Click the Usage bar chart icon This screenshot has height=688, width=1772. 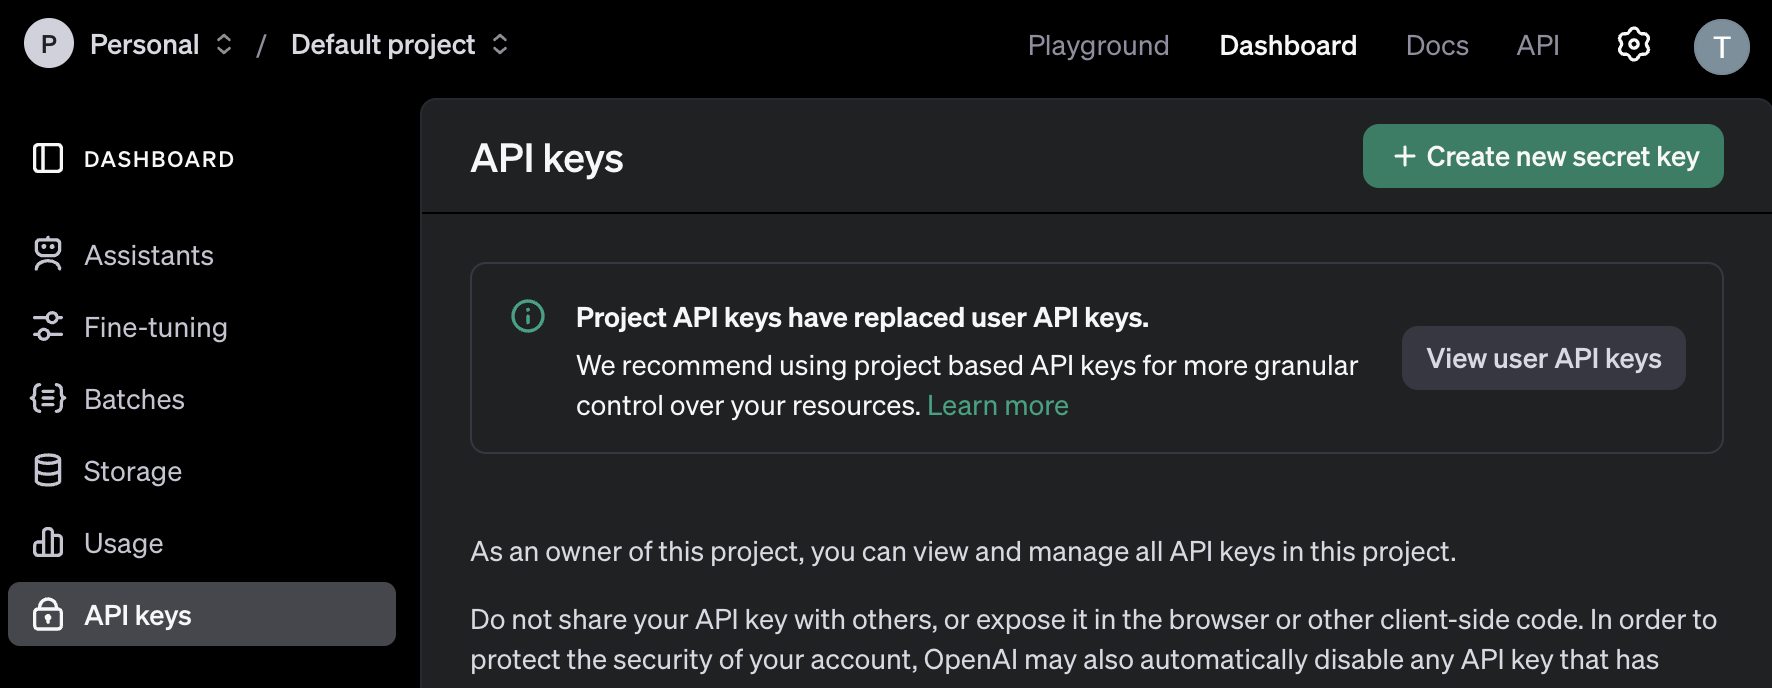pos(48,543)
